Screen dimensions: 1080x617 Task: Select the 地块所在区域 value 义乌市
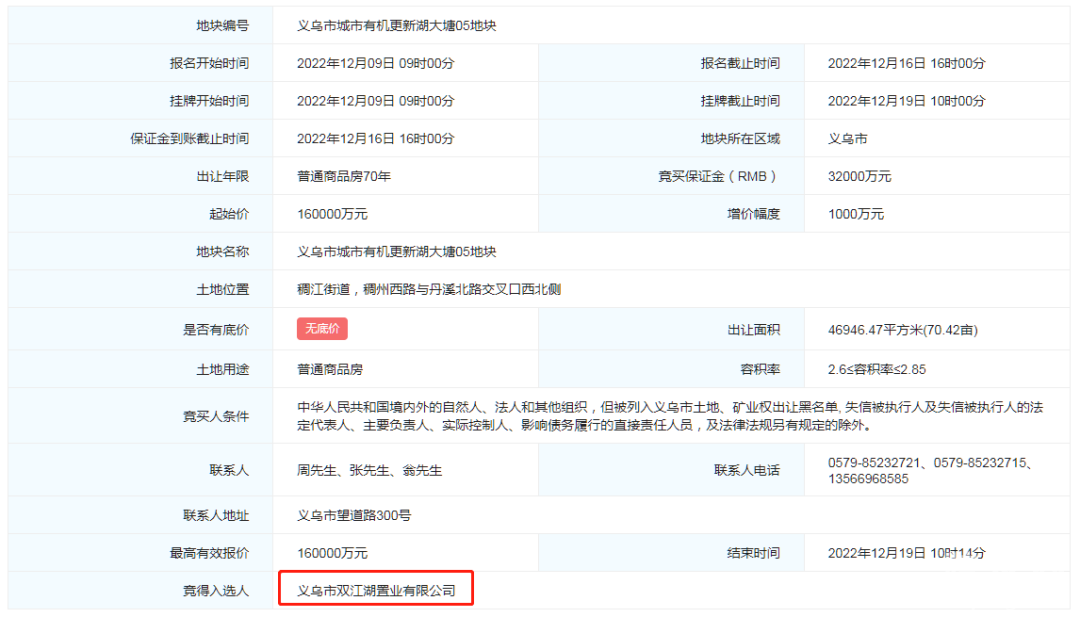(848, 139)
